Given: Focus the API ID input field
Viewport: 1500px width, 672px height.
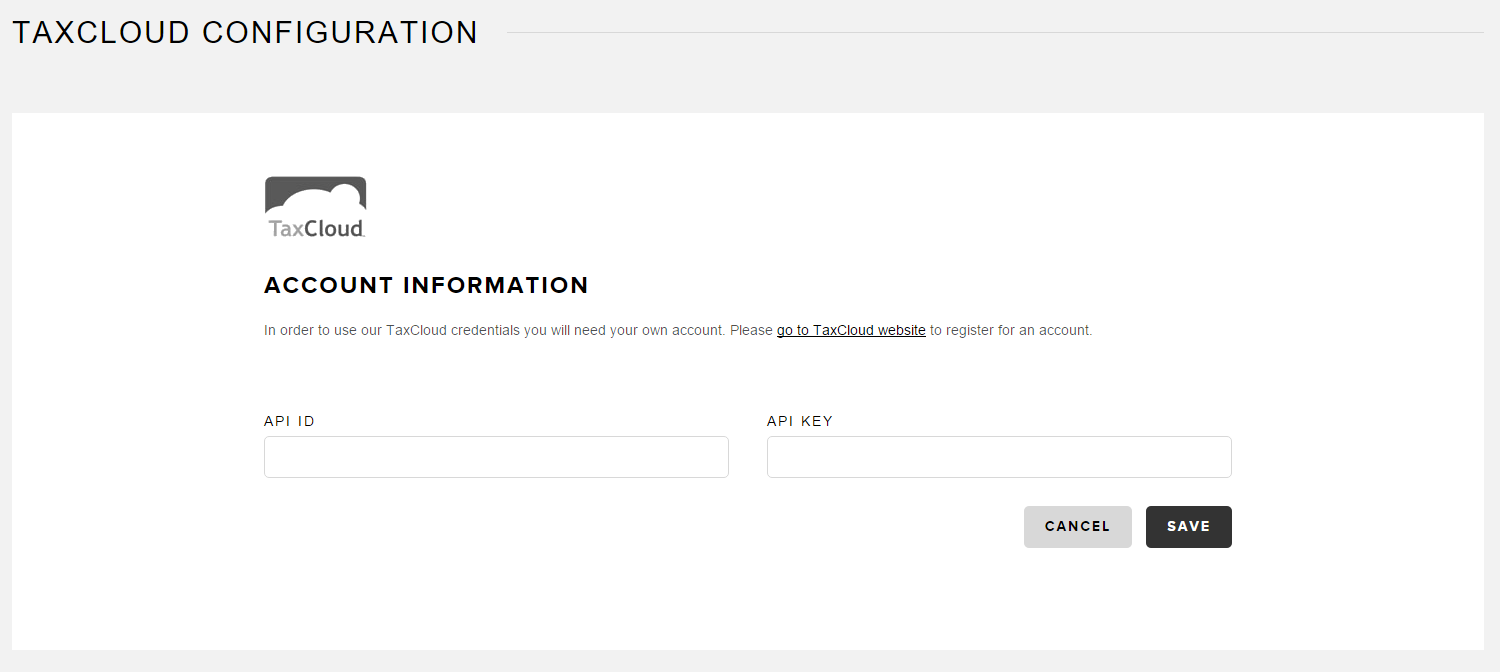Looking at the screenshot, I should pyautogui.click(x=496, y=457).
